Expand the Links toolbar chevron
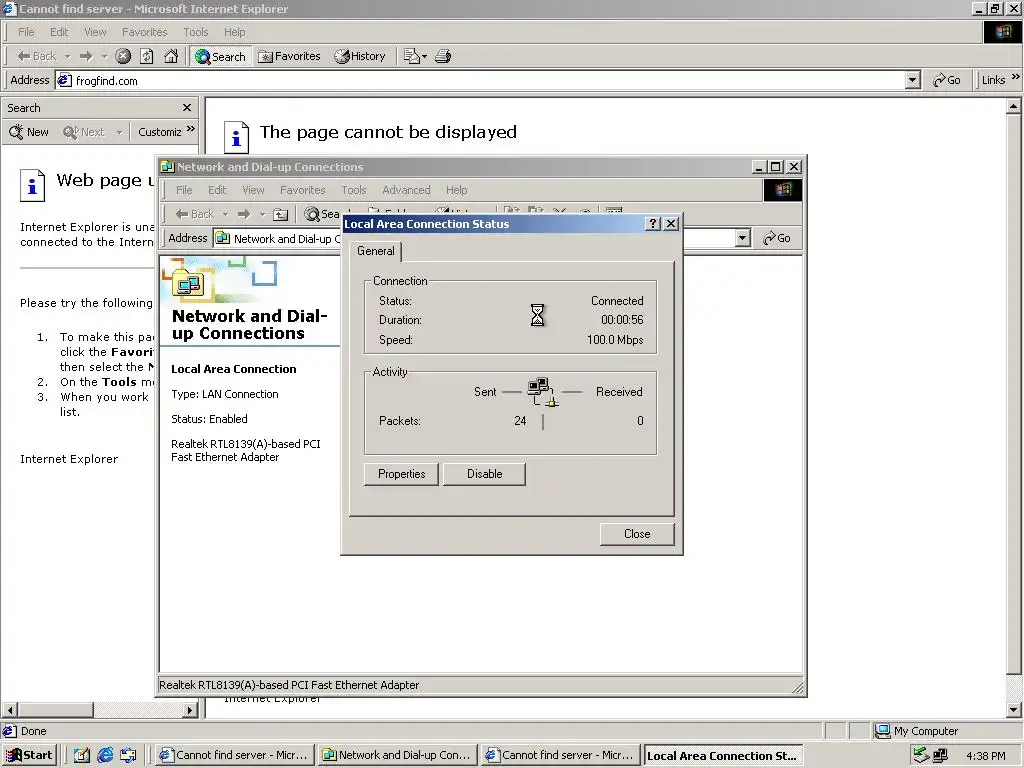 click(x=1016, y=77)
